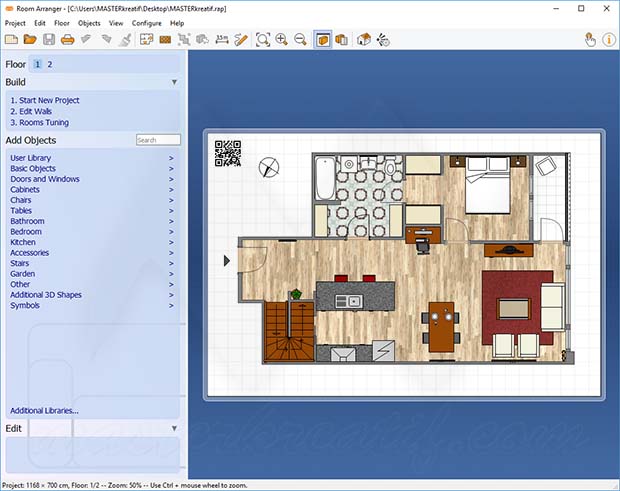Click '2. Edit Walls' link
This screenshot has height=491, width=620.
(x=31, y=111)
